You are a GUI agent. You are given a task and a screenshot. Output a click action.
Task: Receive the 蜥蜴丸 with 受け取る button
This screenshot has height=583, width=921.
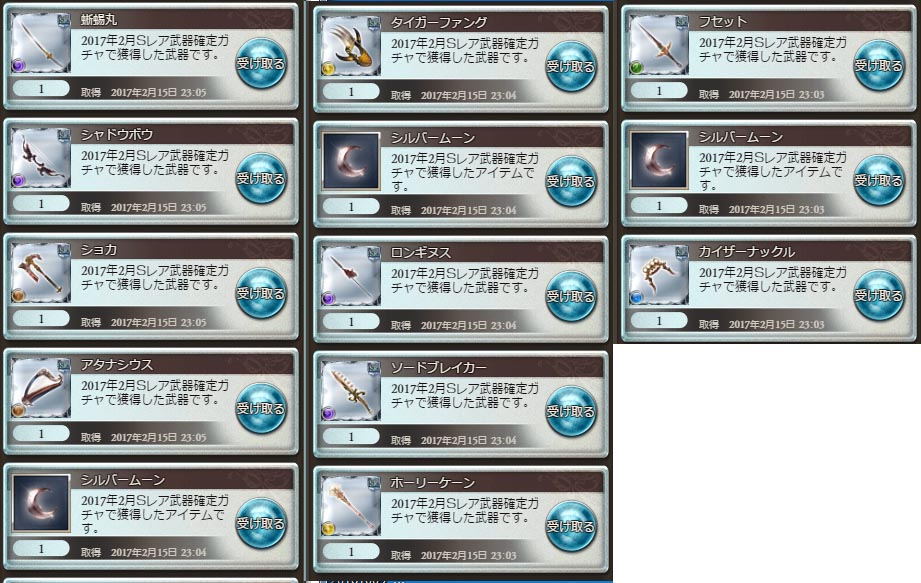(261, 63)
